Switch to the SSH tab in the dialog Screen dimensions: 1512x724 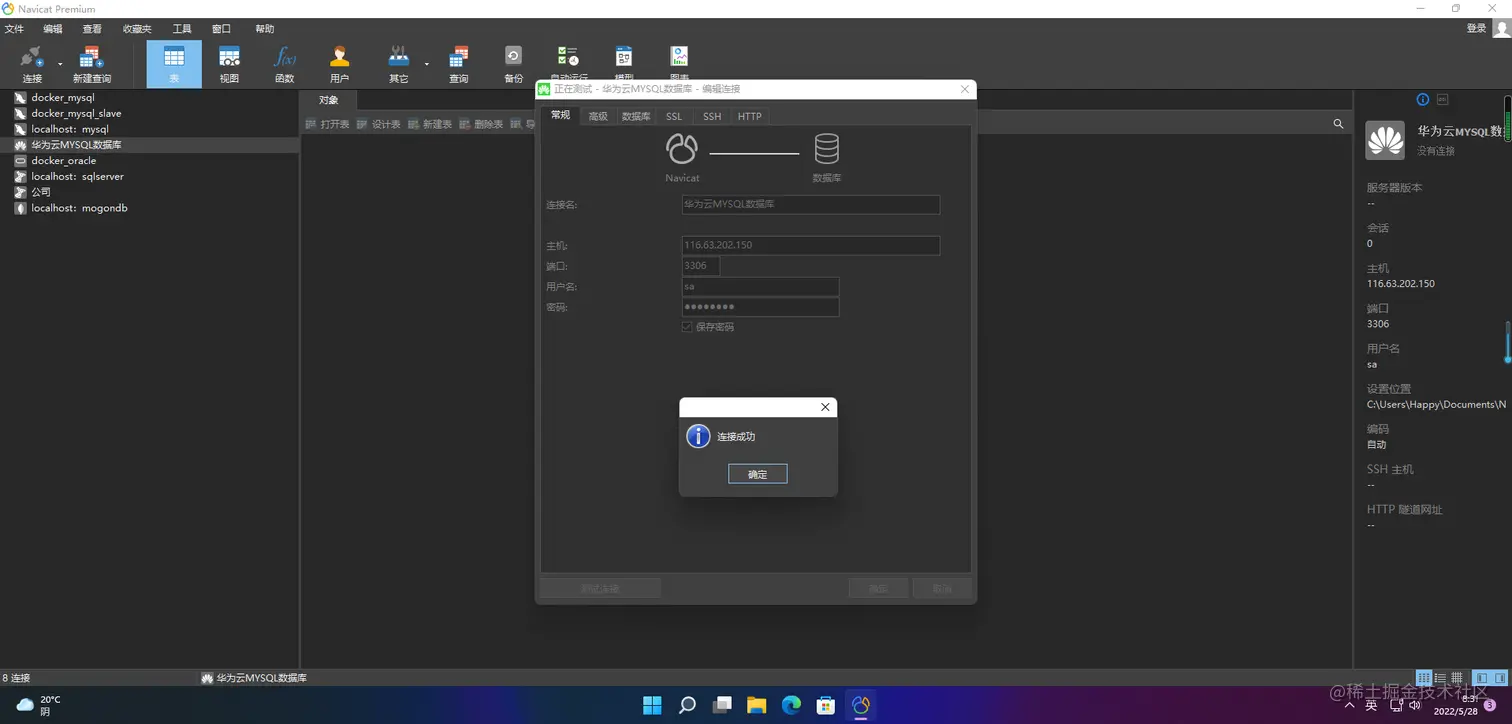[x=711, y=116]
